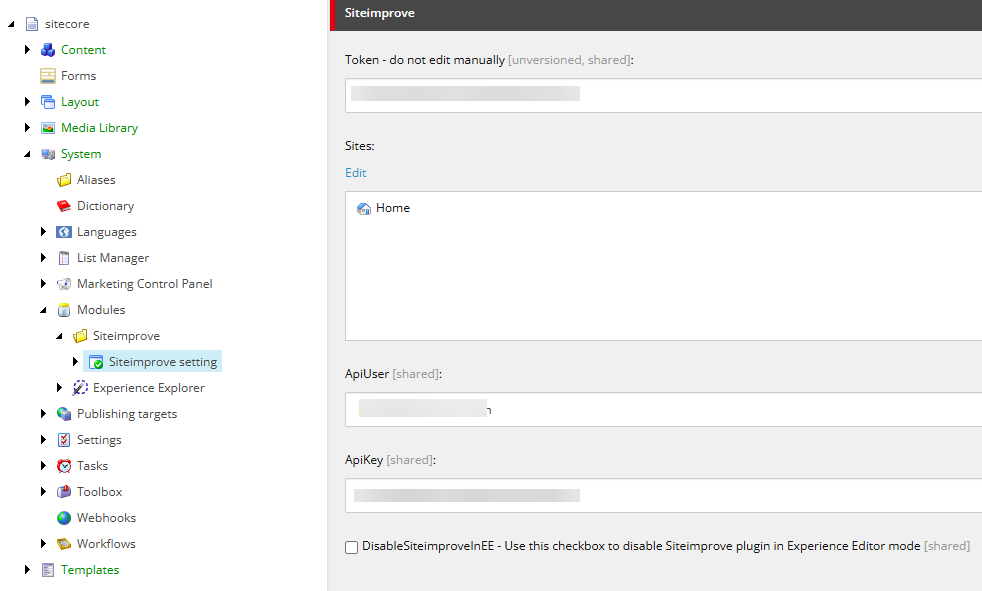
Task: Click the Siteimprove section header
Action: tap(656, 15)
